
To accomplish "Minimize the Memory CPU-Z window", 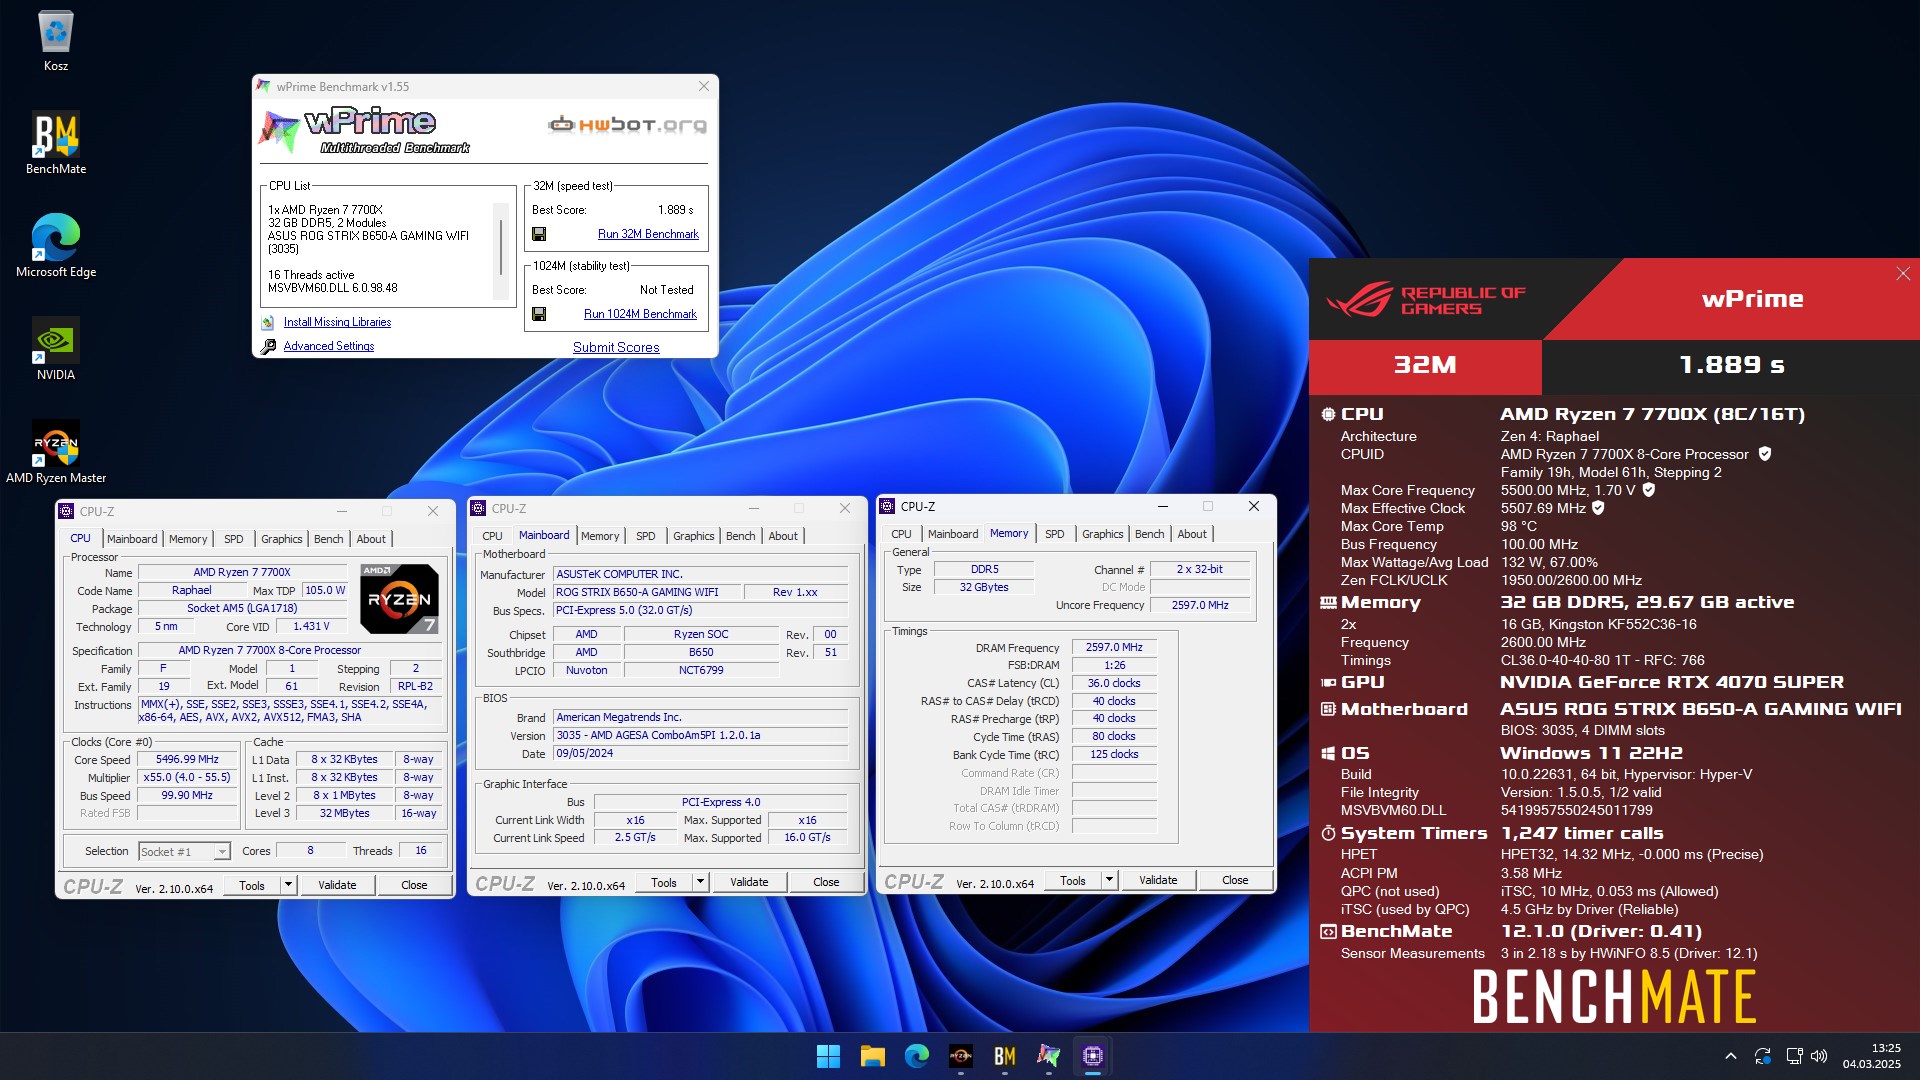I will tap(1162, 507).
